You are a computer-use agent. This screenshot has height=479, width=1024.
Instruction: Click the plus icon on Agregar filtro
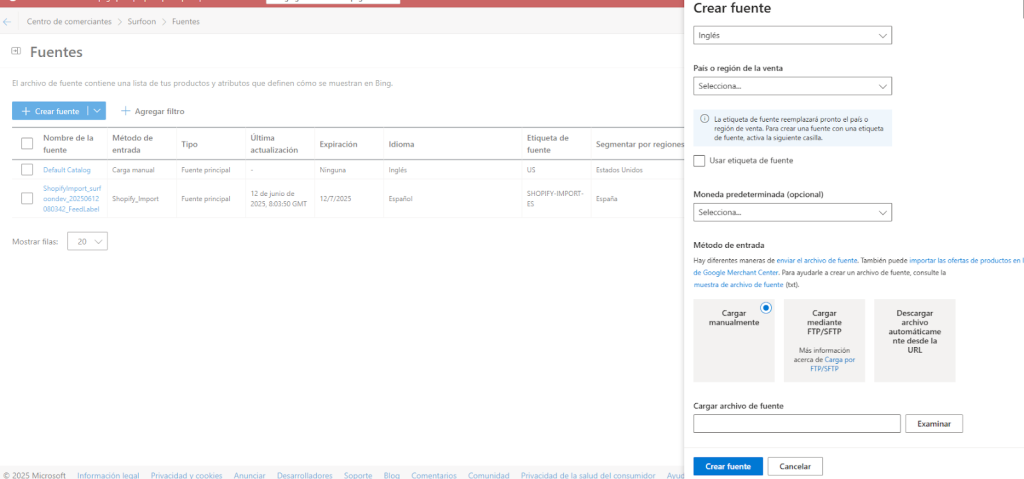[x=126, y=111]
